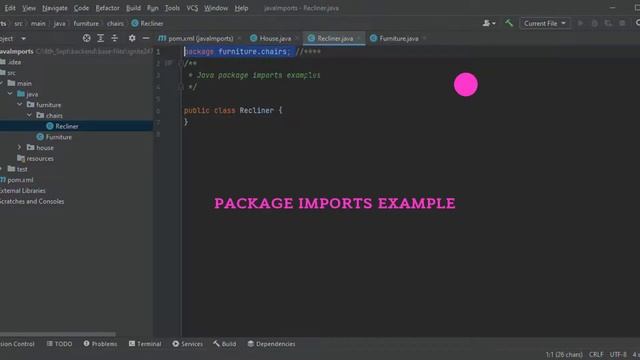This screenshot has height=360, width=640.
Task: Open Dependencies tool window
Action: pyautogui.click(x=271, y=344)
